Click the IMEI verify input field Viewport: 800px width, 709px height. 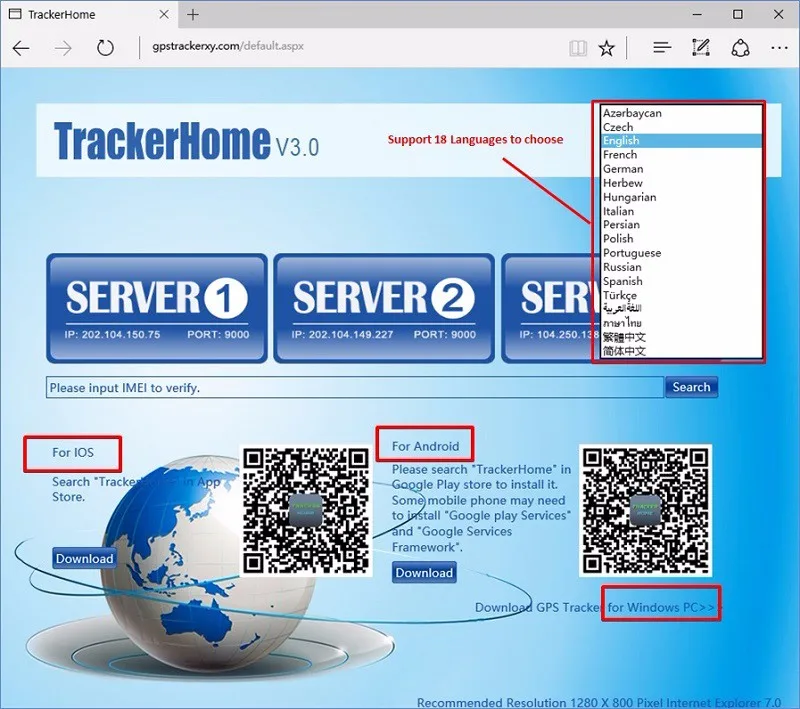pyautogui.click(x=355, y=388)
